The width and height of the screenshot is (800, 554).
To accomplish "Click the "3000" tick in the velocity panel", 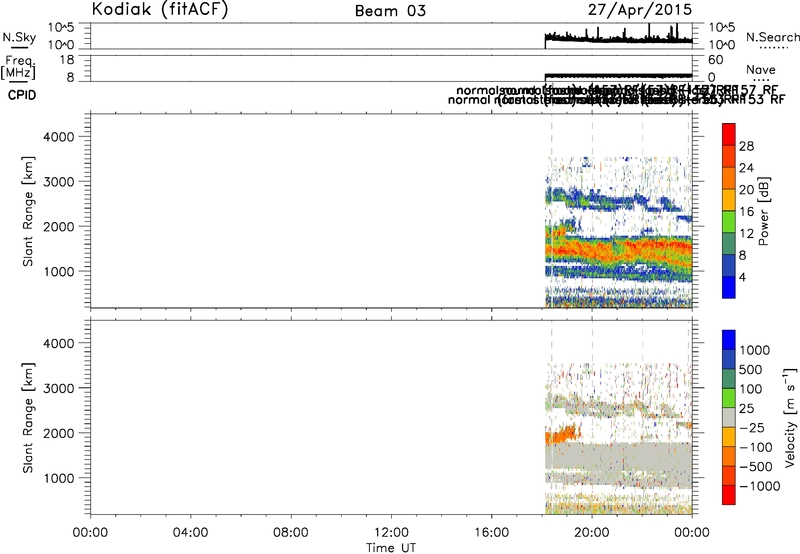I will [58, 388].
